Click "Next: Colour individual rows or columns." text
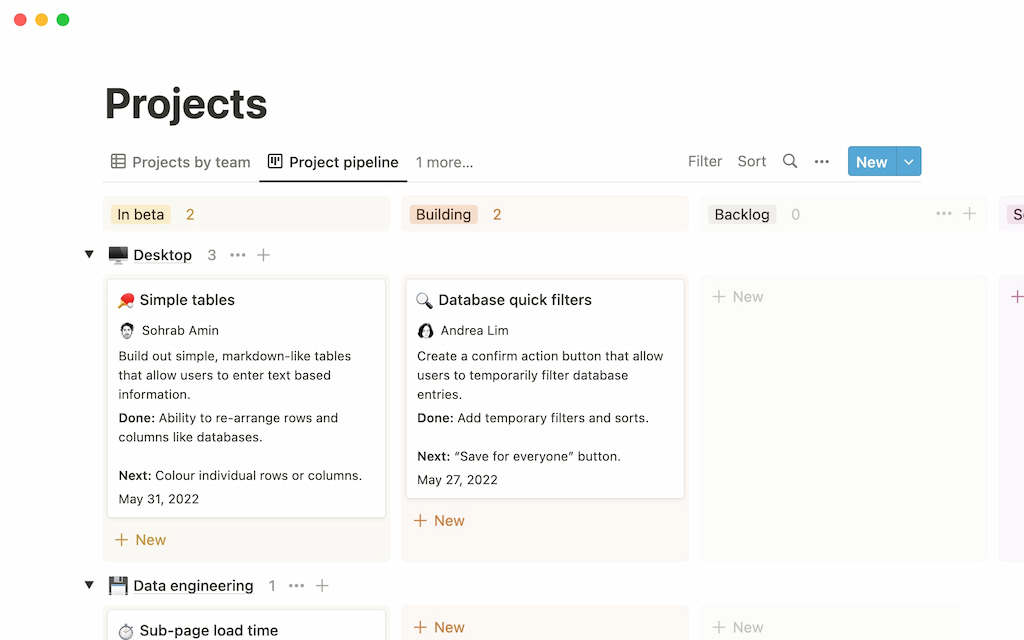1024x640 pixels. (x=240, y=475)
